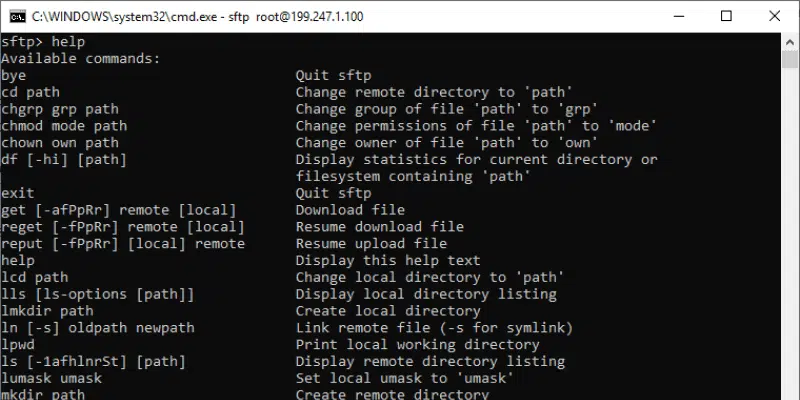This screenshot has height=400, width=800.
Task: Click the 'Print local working directory' description
Action: click(417, 345)
